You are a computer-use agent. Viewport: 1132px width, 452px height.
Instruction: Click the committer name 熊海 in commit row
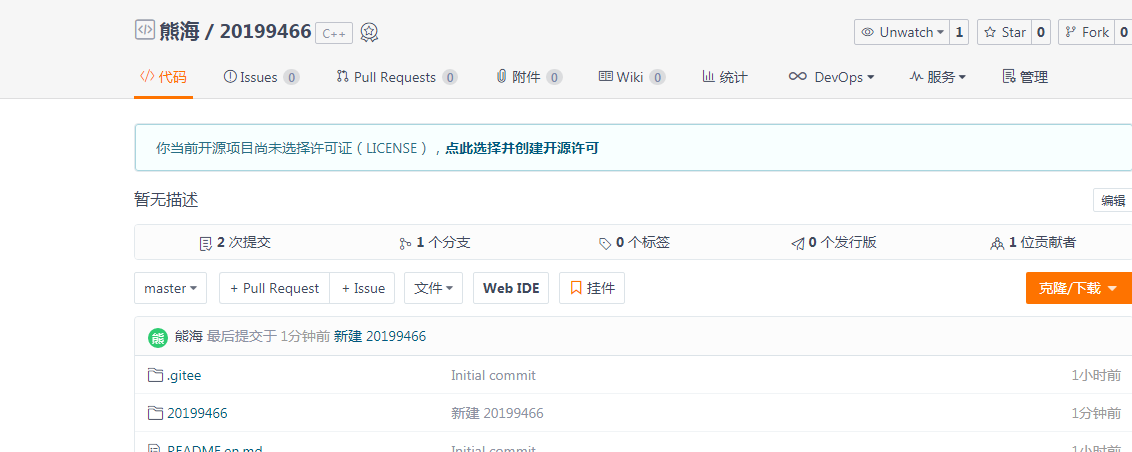coord(188,336)
